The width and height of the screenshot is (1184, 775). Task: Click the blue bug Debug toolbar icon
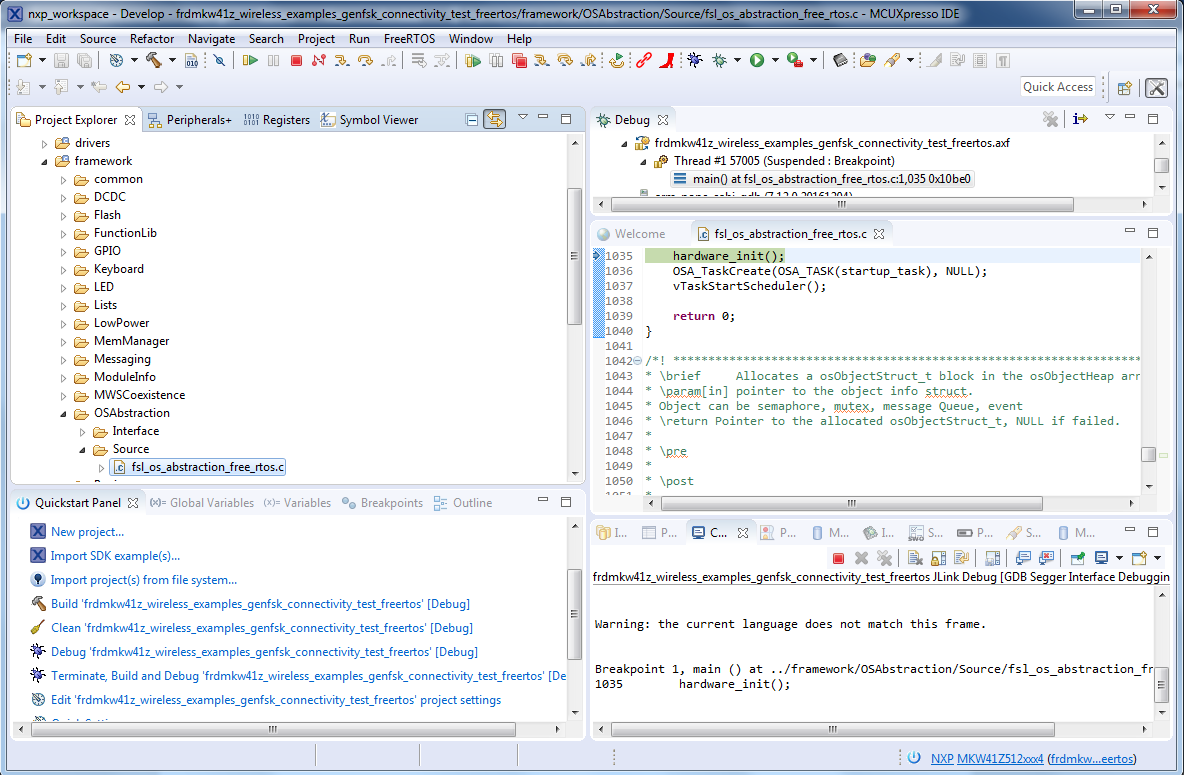tap(695, 61)
